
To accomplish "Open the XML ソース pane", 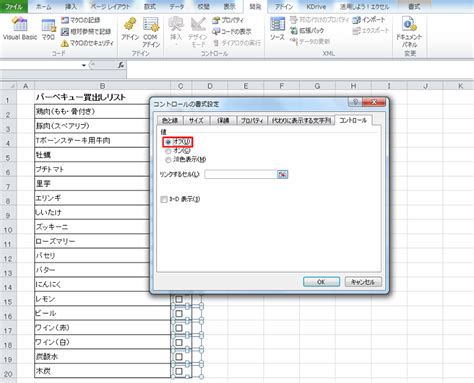I will (x=277, y=29).
